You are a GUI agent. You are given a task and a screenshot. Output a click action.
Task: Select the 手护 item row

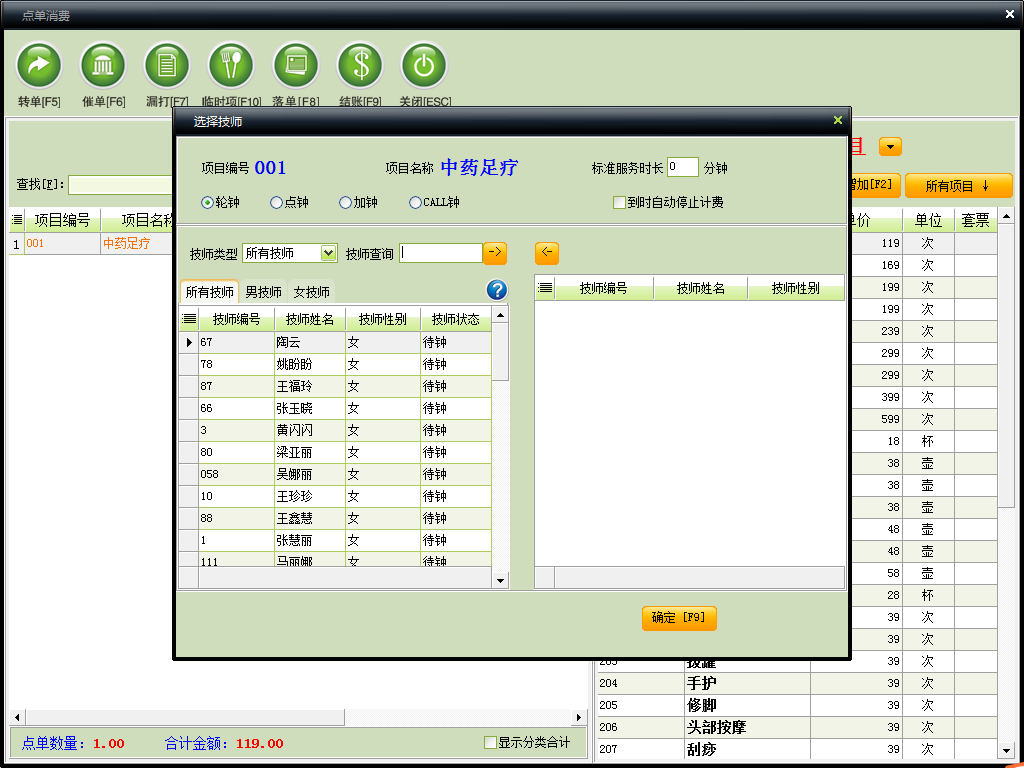797,683
